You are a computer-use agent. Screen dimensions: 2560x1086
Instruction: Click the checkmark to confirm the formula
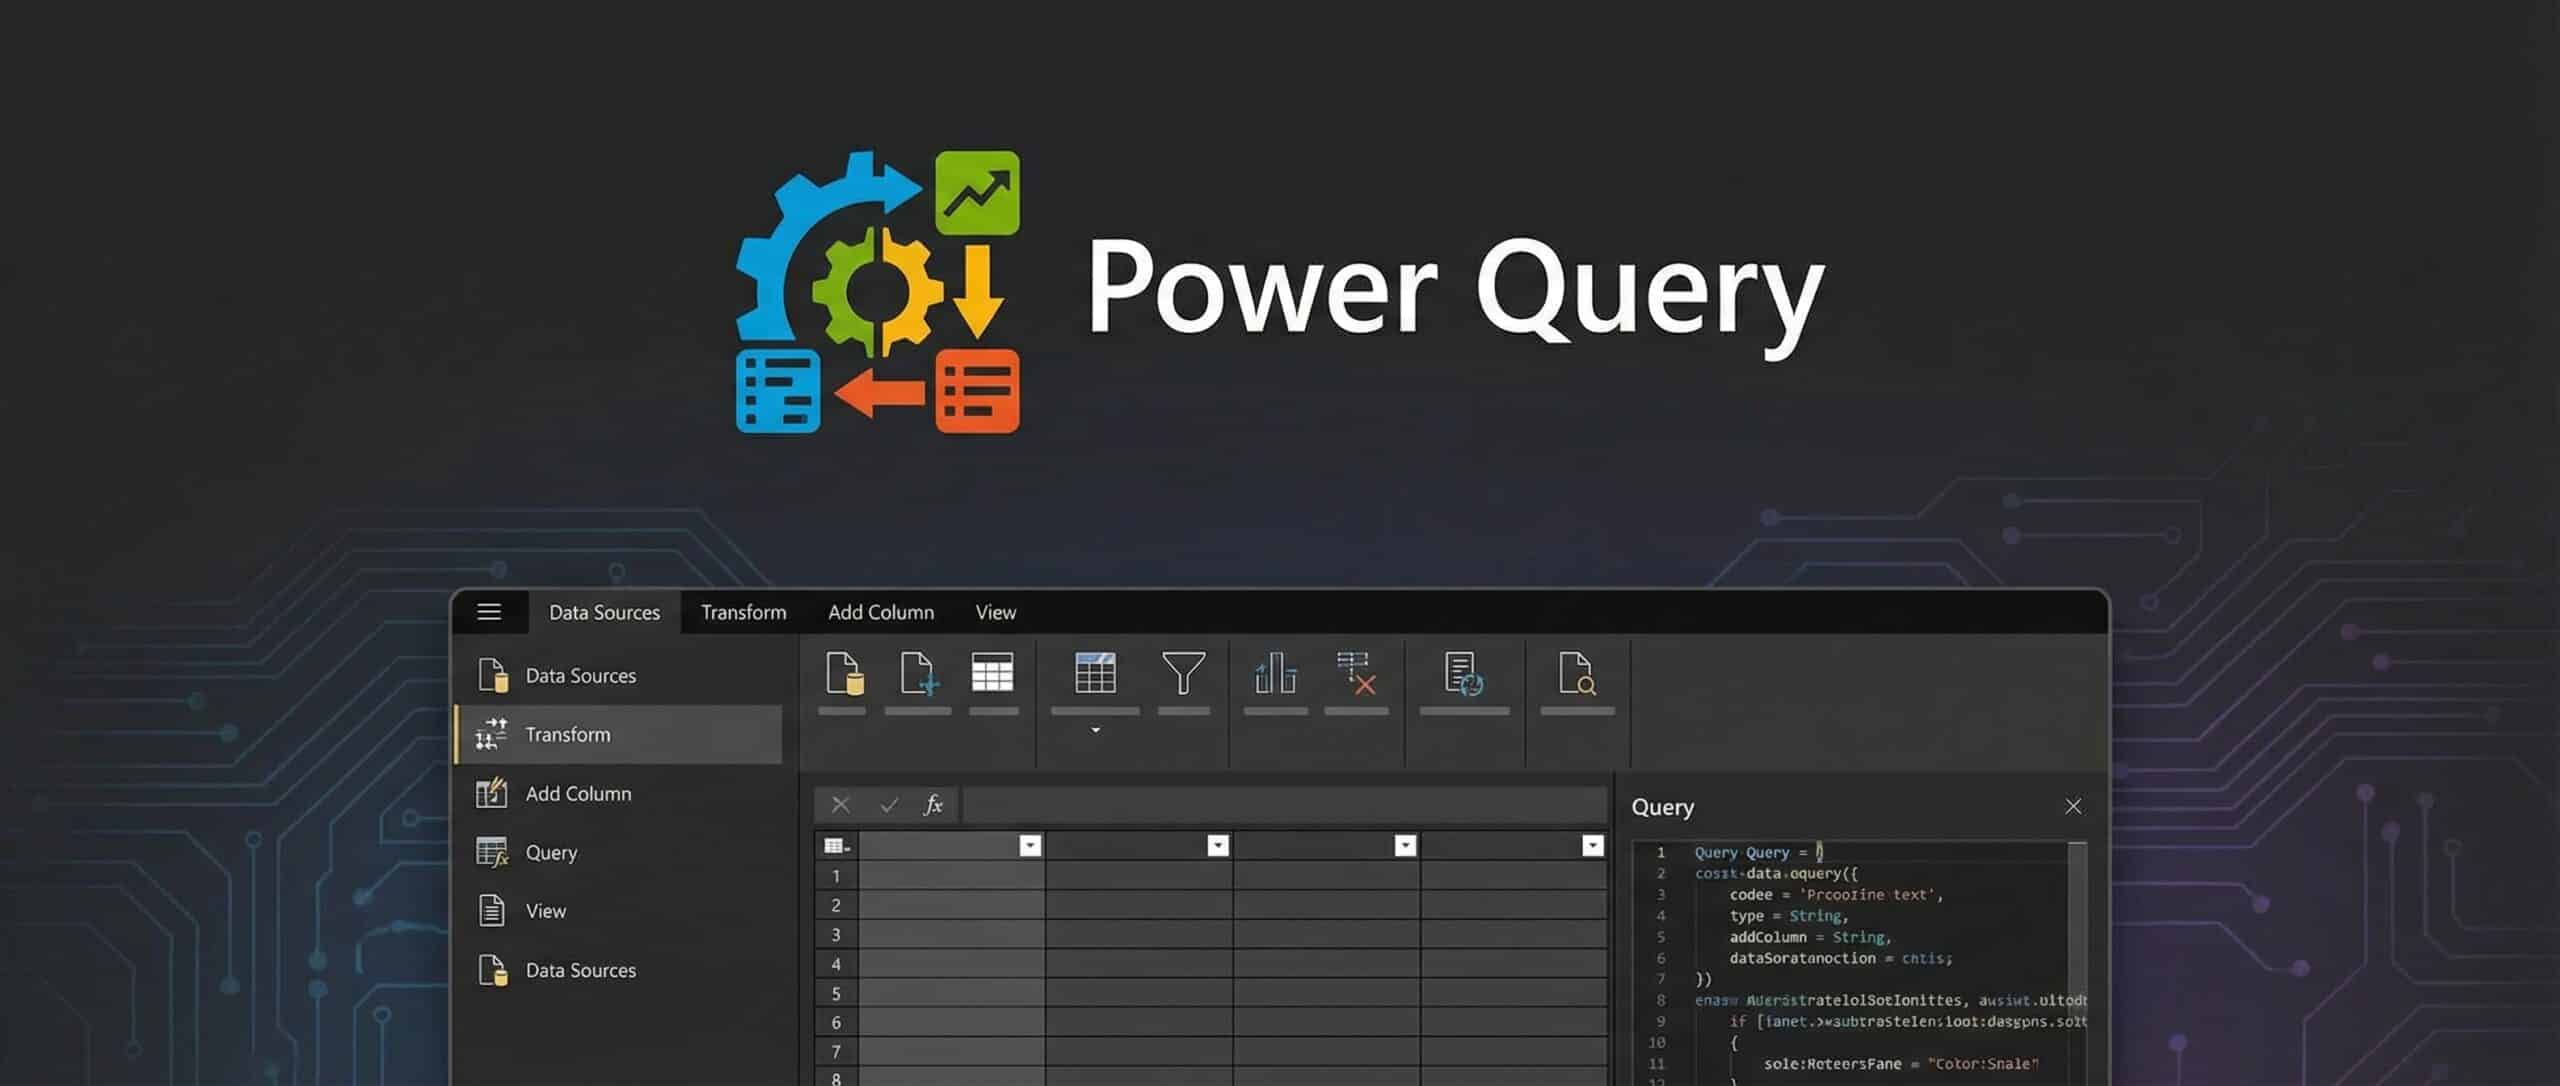(887, 804)
